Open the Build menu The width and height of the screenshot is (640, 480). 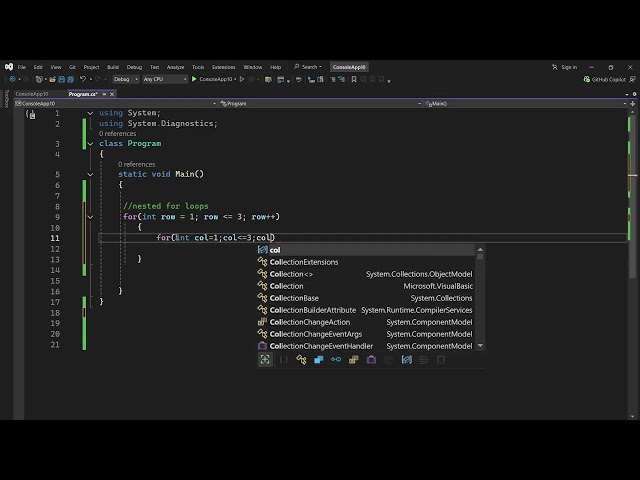(x=113, y=67)
